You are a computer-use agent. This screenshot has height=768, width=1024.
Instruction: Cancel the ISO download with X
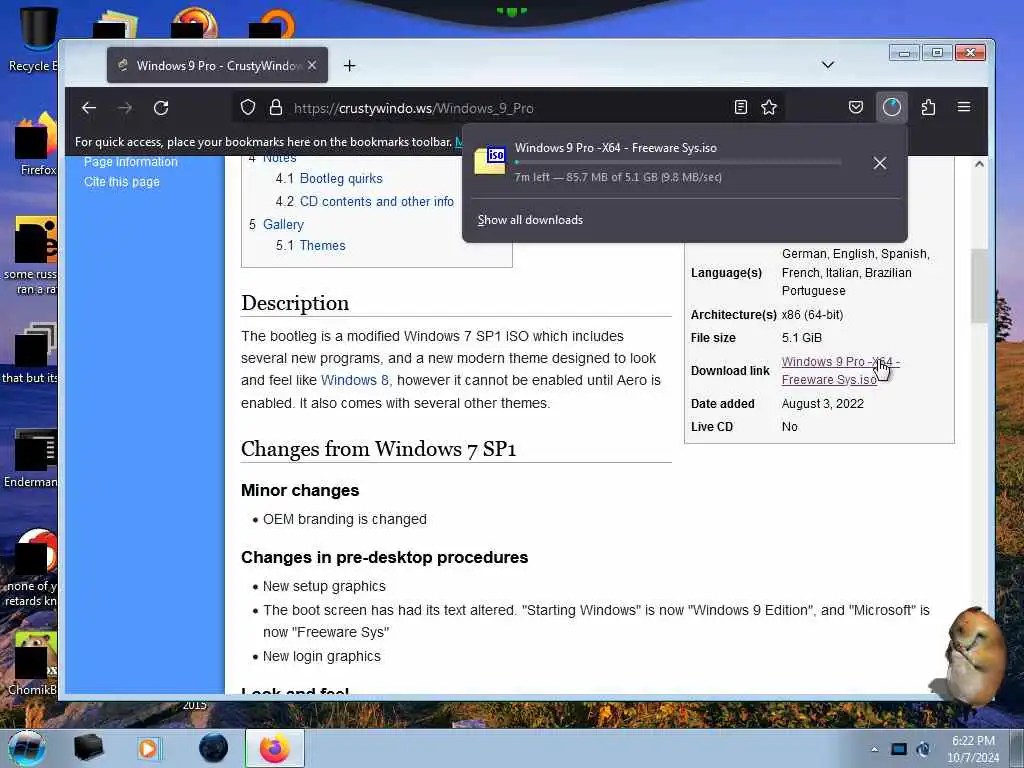[x=880, y=163]
